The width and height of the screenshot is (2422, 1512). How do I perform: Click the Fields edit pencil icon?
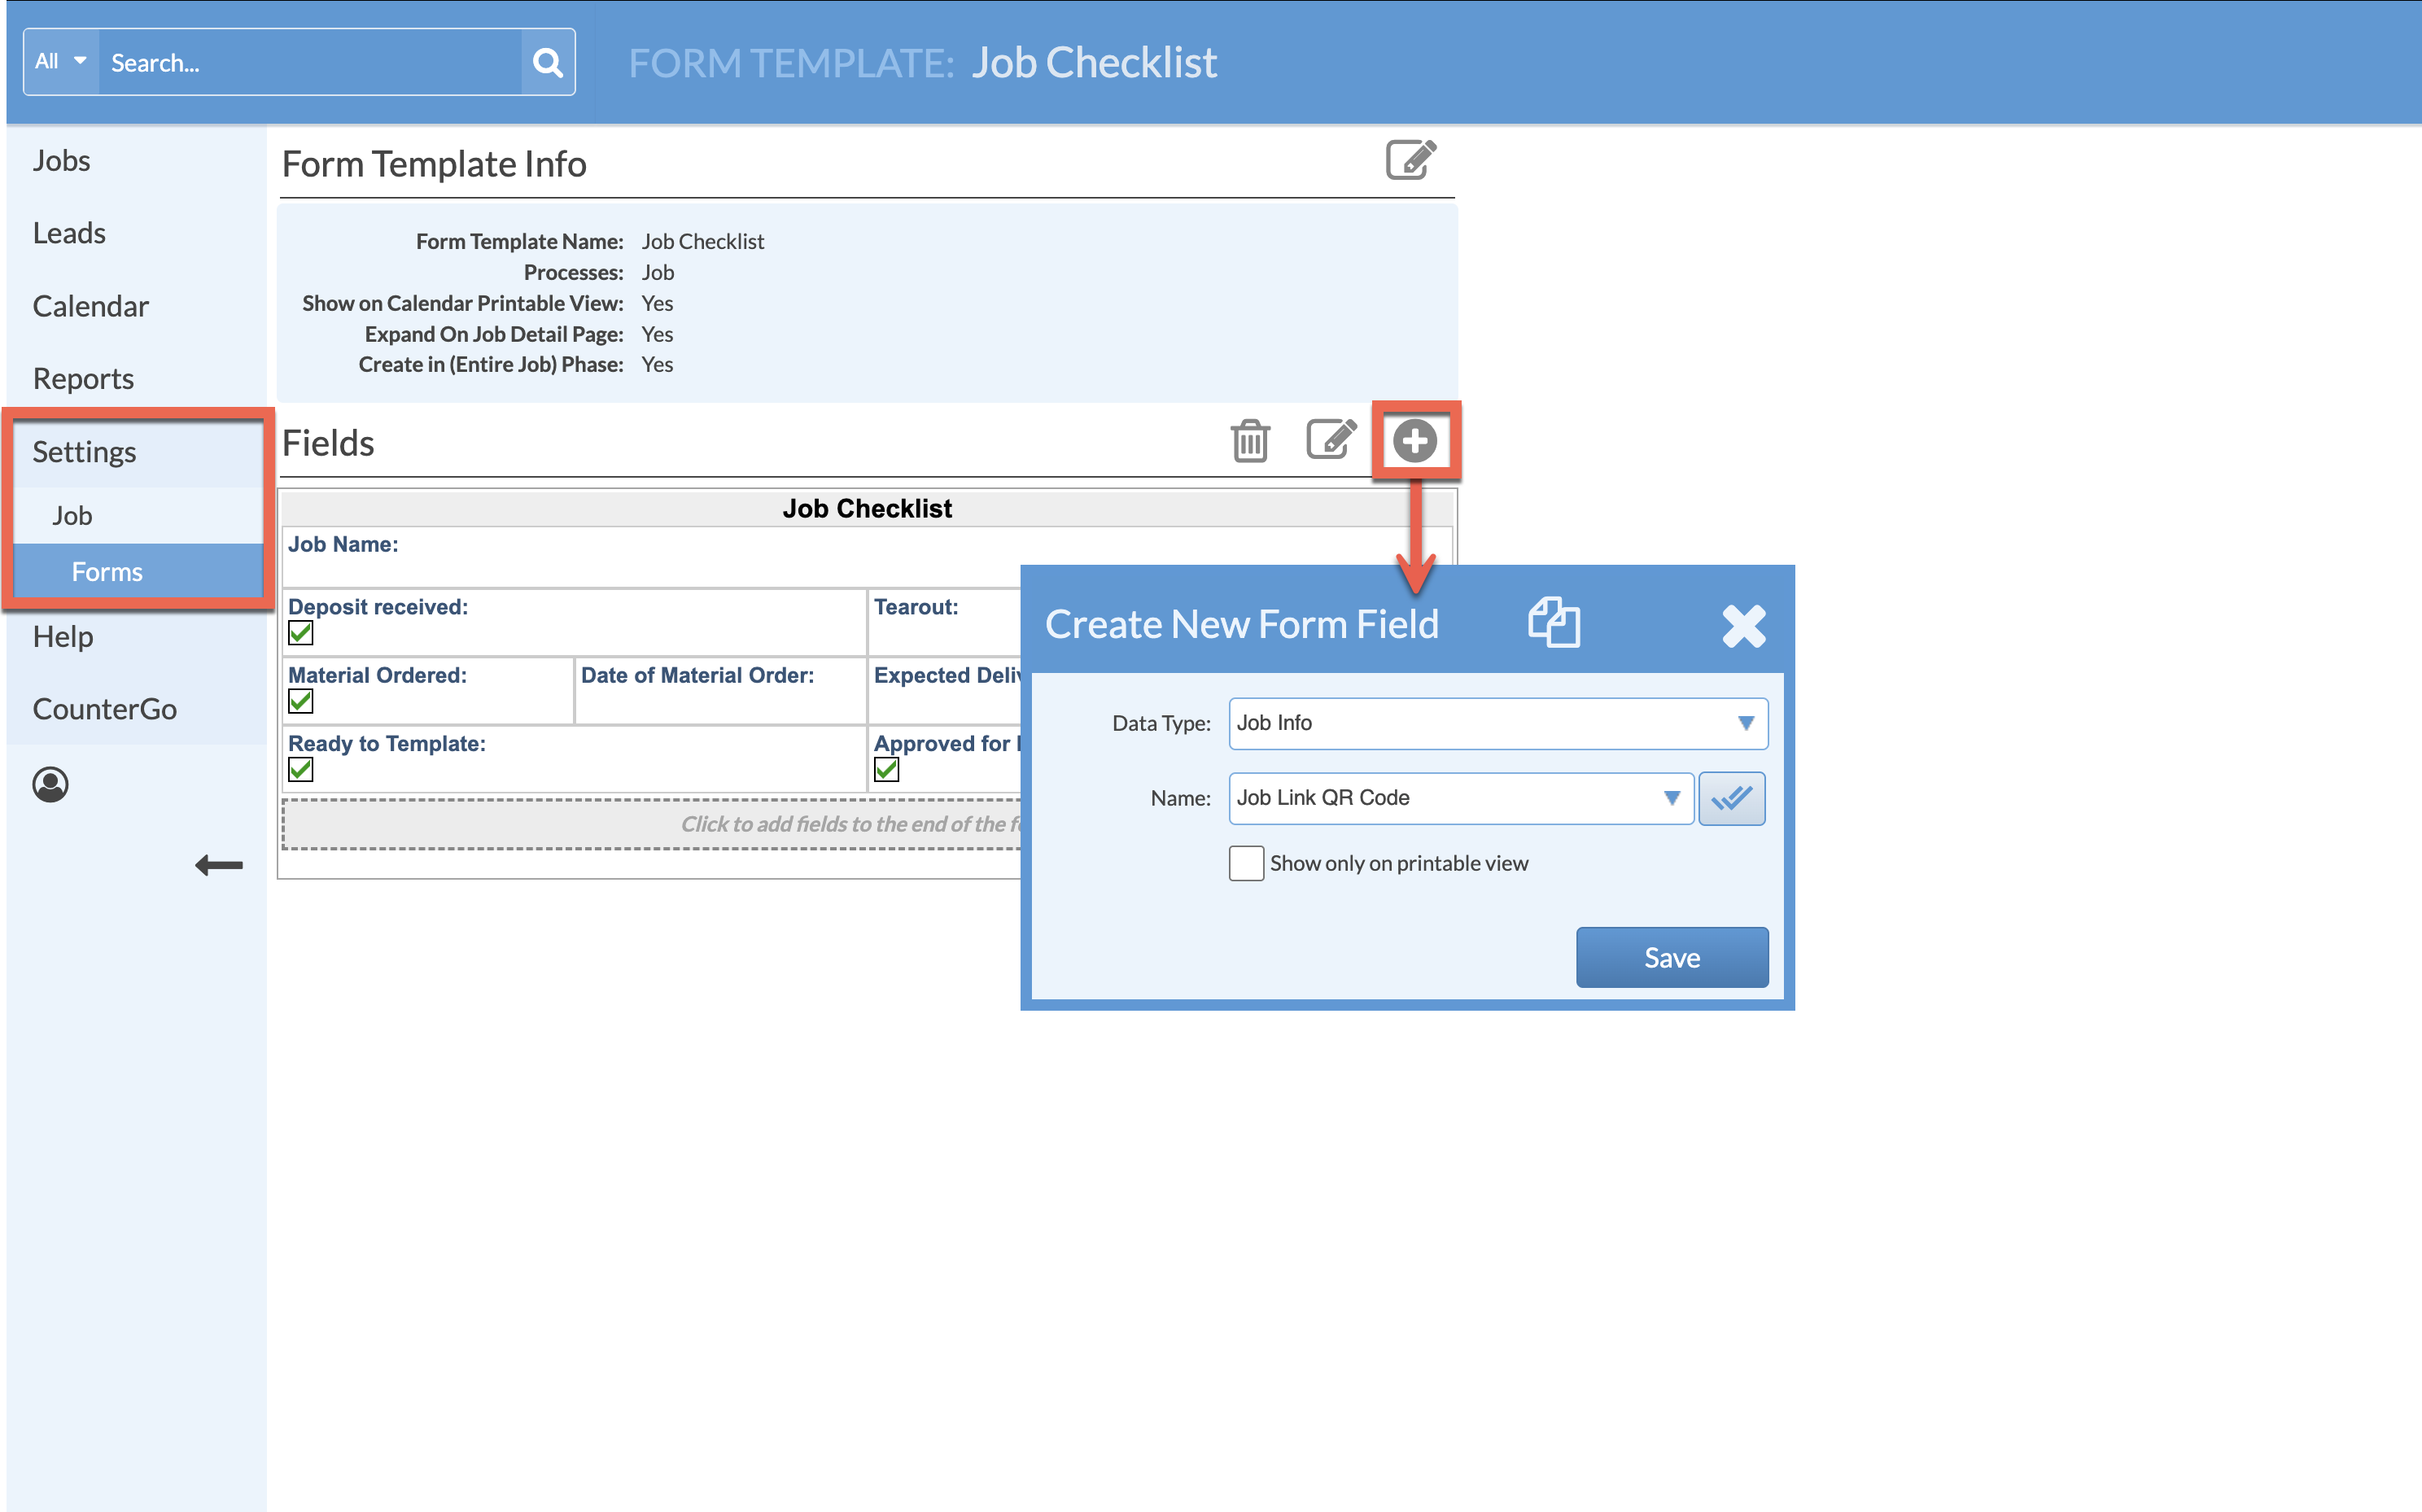1331,439
